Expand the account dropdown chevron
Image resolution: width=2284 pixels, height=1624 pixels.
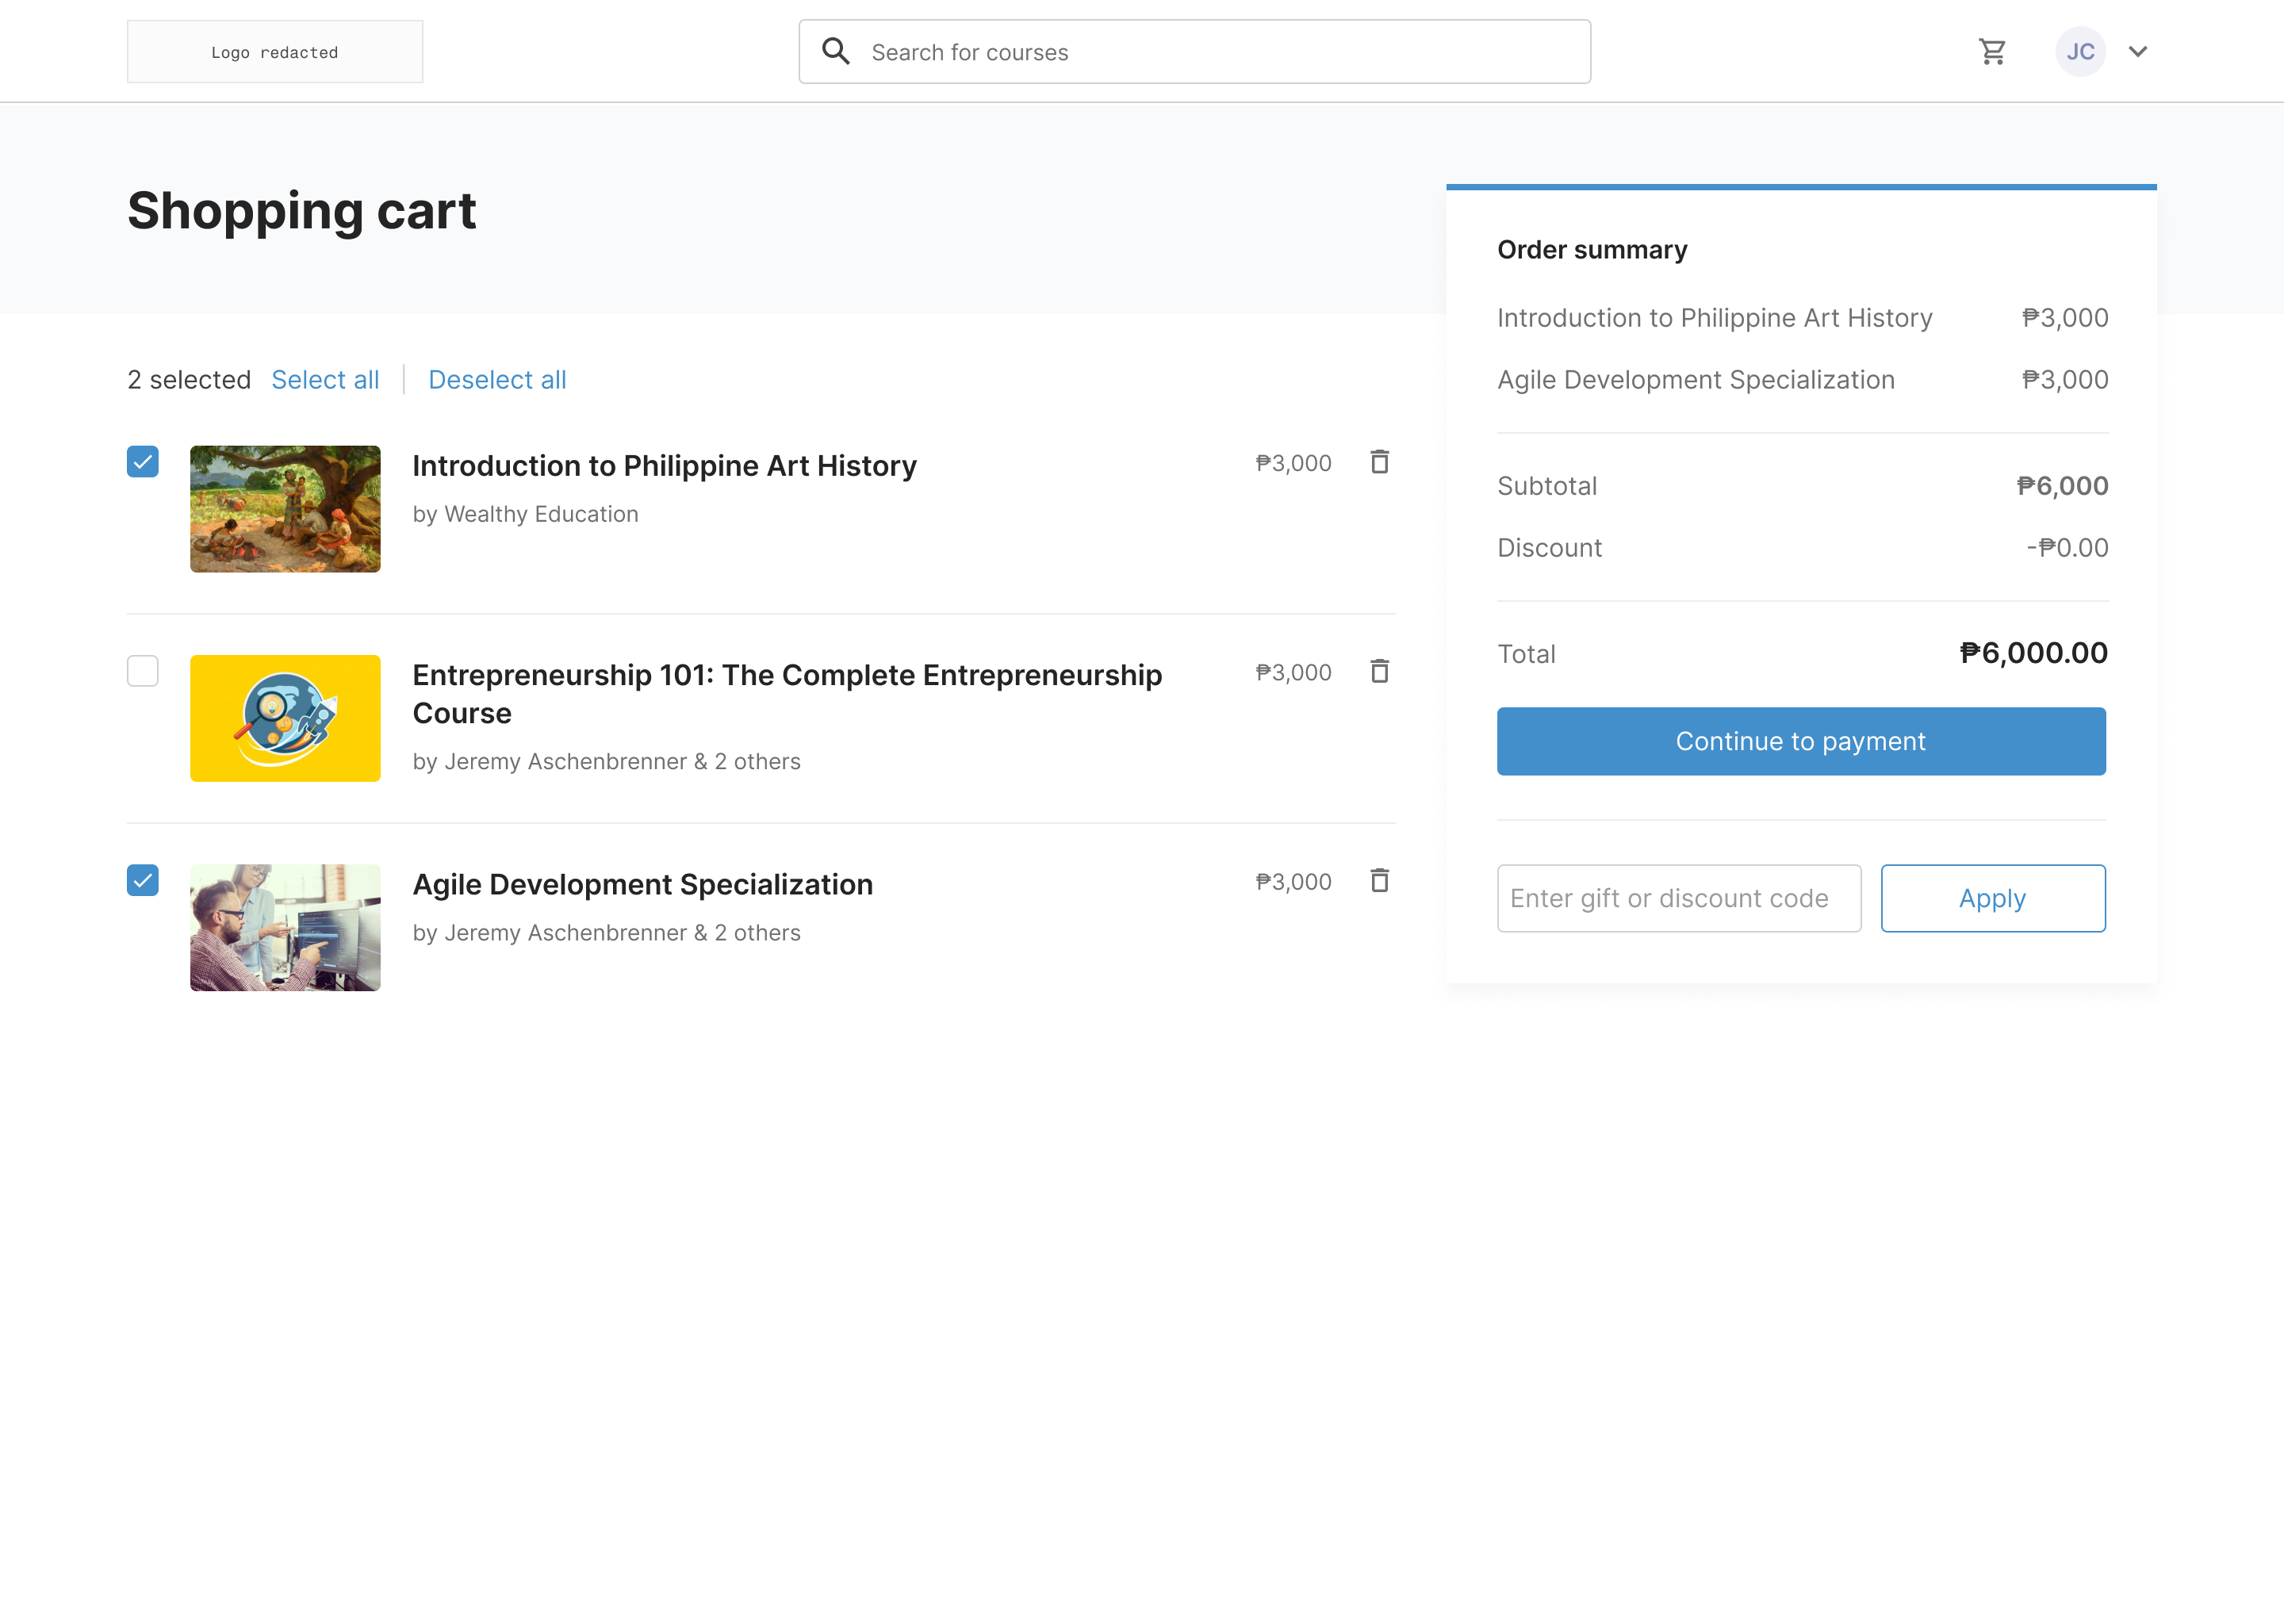(2138, 51)
